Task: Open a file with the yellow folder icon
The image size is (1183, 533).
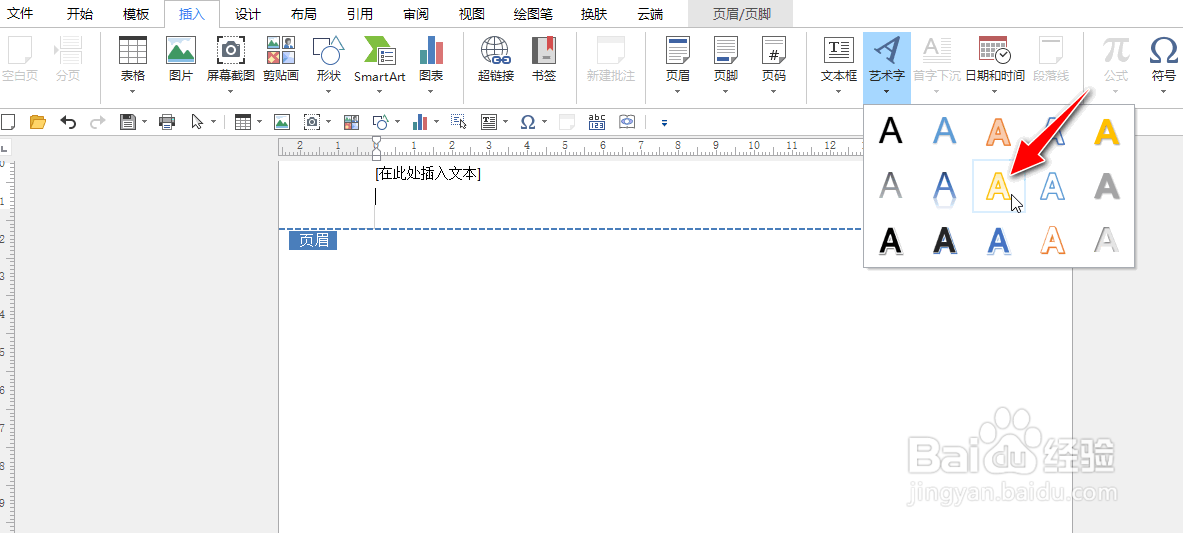Action: pos(38,122)
